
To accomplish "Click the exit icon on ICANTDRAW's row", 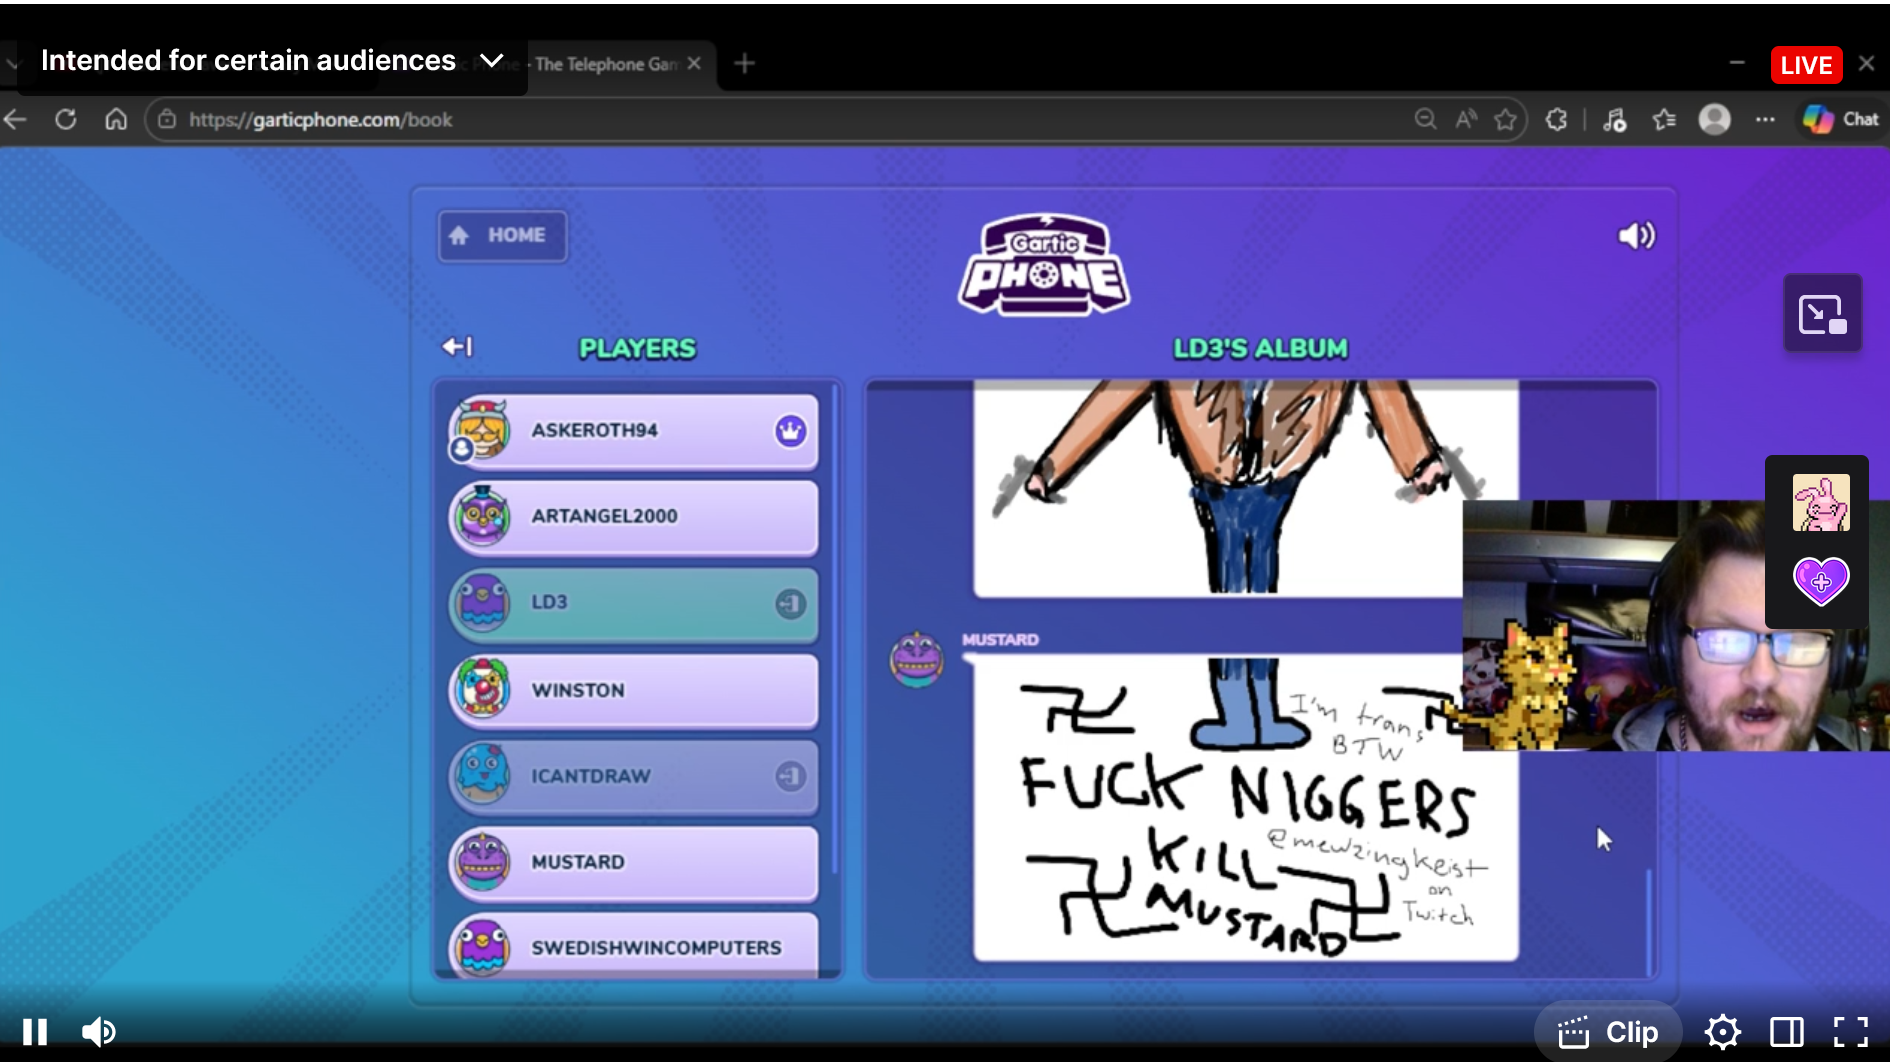I will click(x=791, y=776).
